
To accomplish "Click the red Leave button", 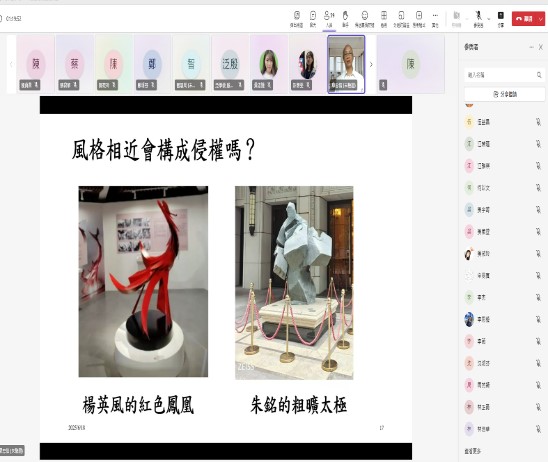I will tap(525, 19).
